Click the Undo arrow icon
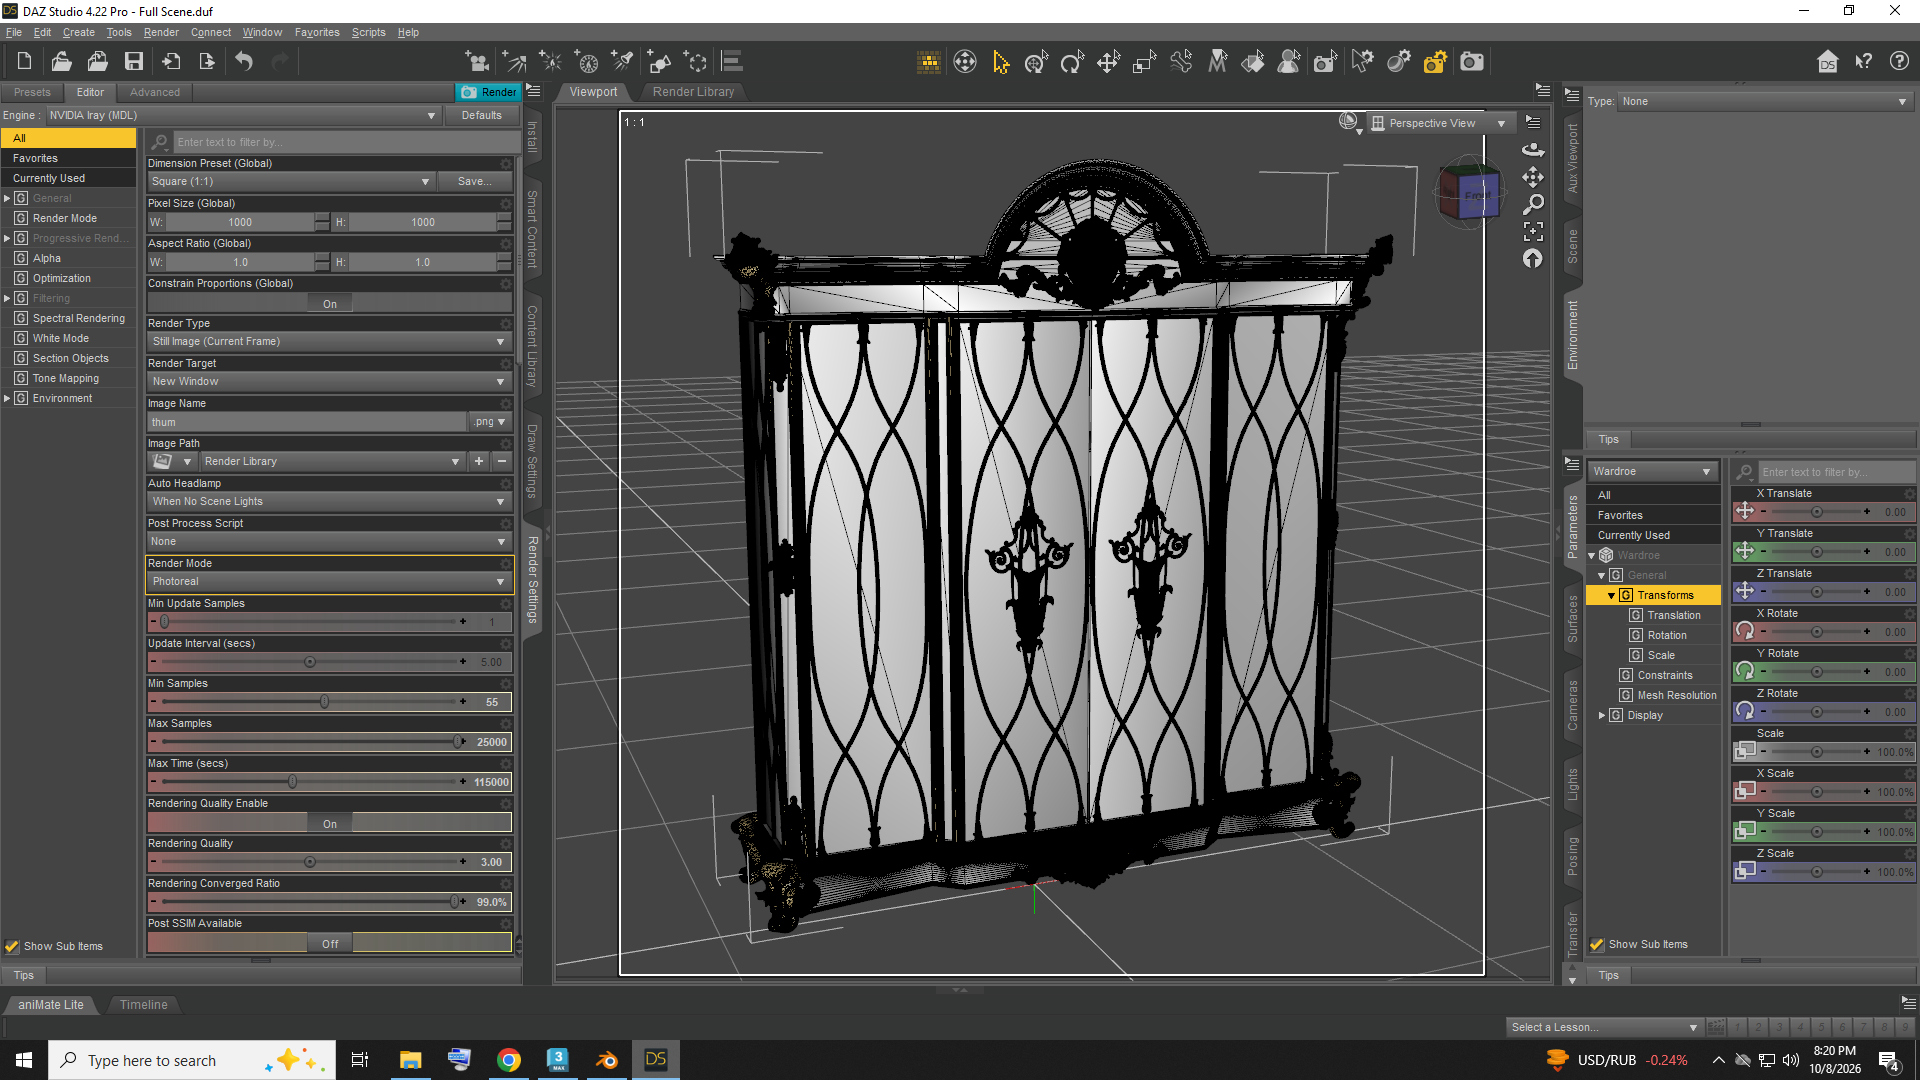Viewport: 1920px width, 1080px height. (244, 62)
